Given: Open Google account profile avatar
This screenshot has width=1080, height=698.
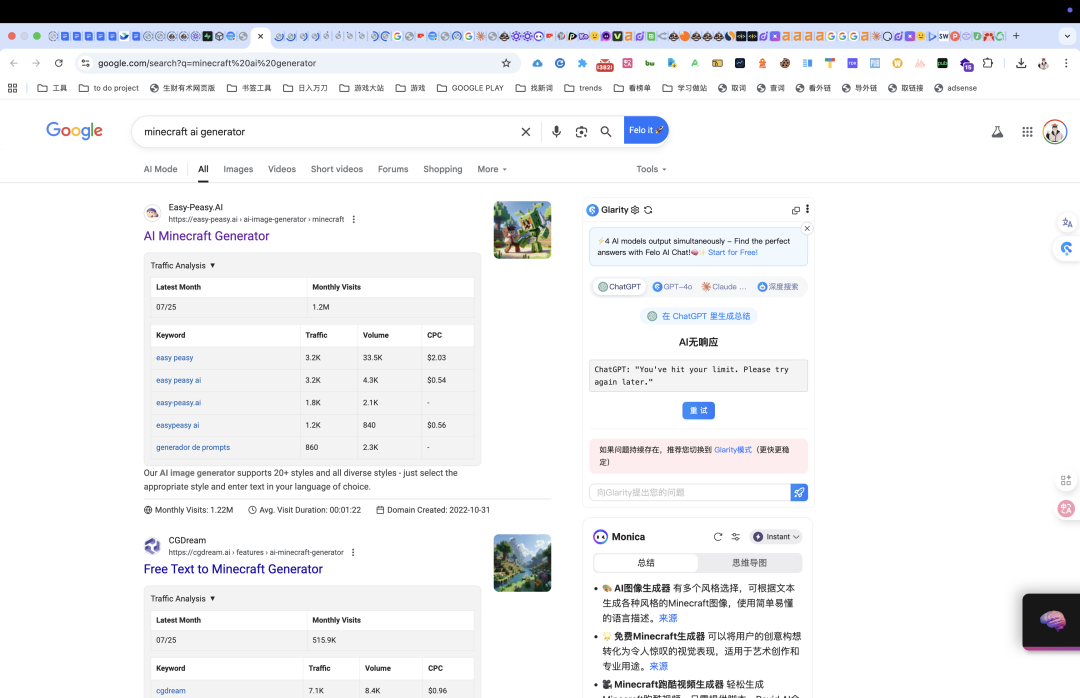Looking at the screenshot, I should point(1055,132).
